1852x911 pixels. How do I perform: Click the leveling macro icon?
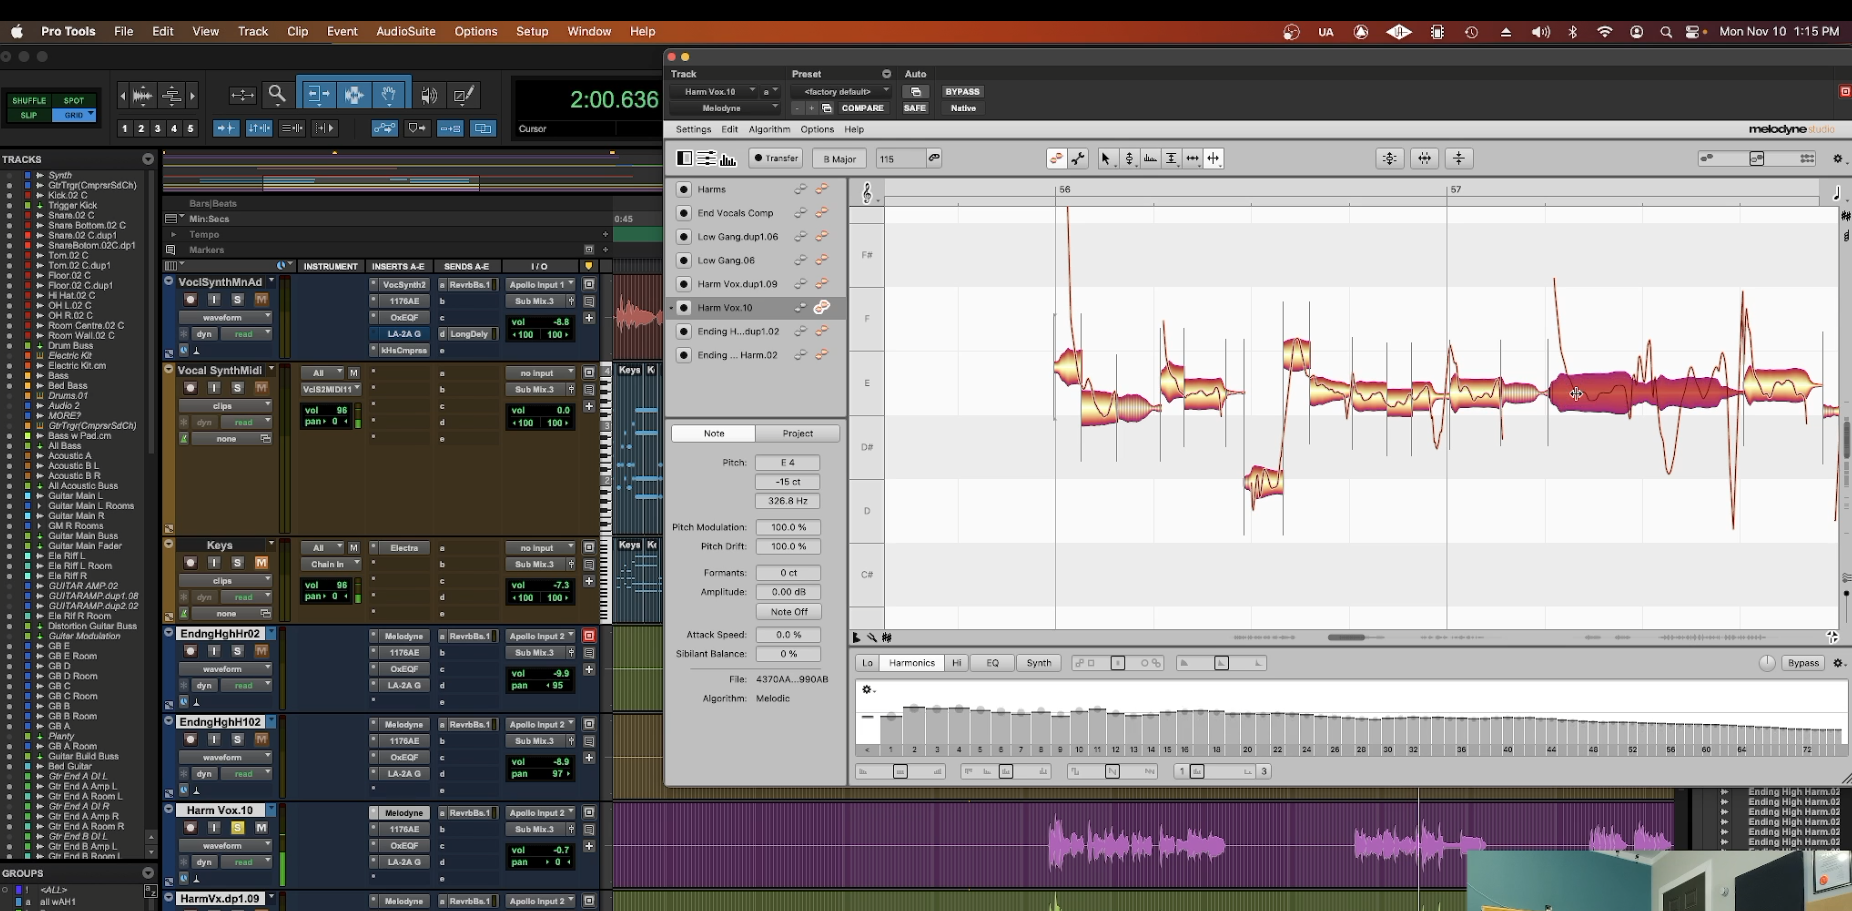tap(1459, 158)
